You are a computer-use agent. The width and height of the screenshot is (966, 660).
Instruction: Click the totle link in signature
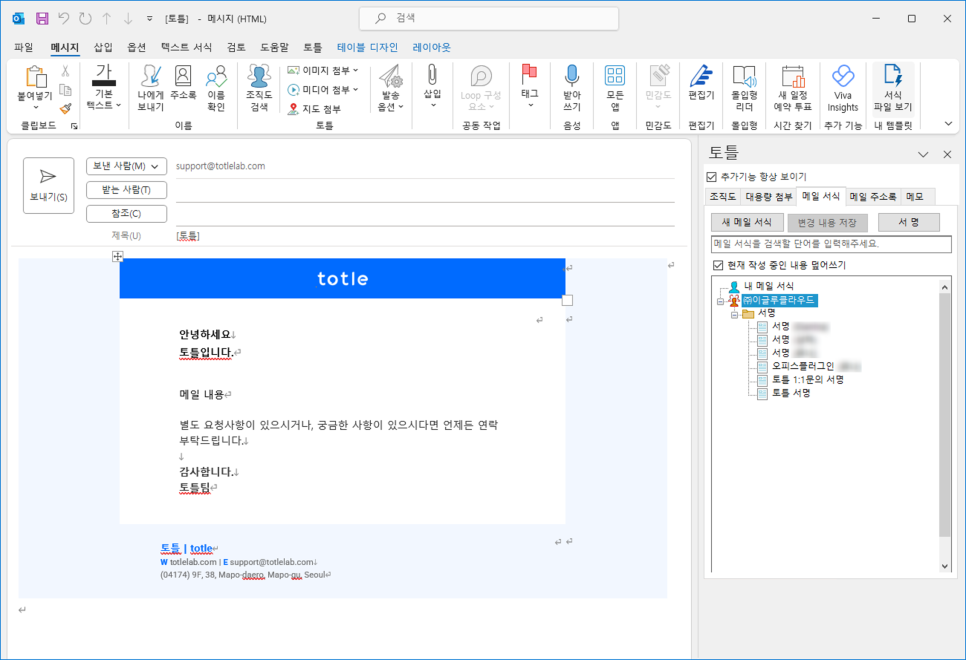(201, 548)
